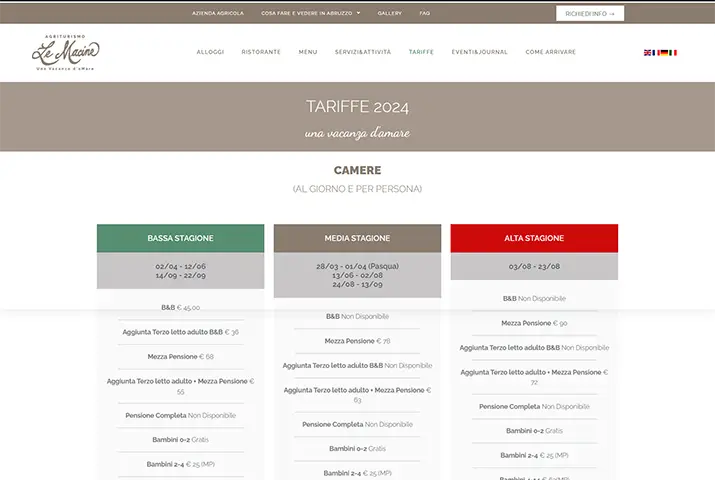Open Eventi&Journal from the navigation
Image resolution: width=715 pixels, height=480 pixels.
pyautogui.click(x=479, y=52)
